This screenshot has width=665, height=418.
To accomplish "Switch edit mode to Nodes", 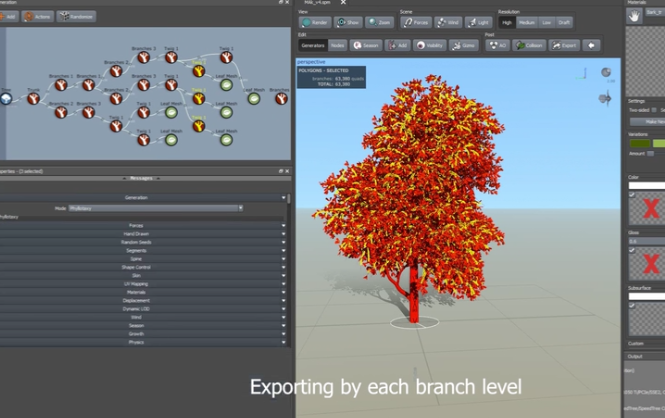I will [x=338, y=45].
